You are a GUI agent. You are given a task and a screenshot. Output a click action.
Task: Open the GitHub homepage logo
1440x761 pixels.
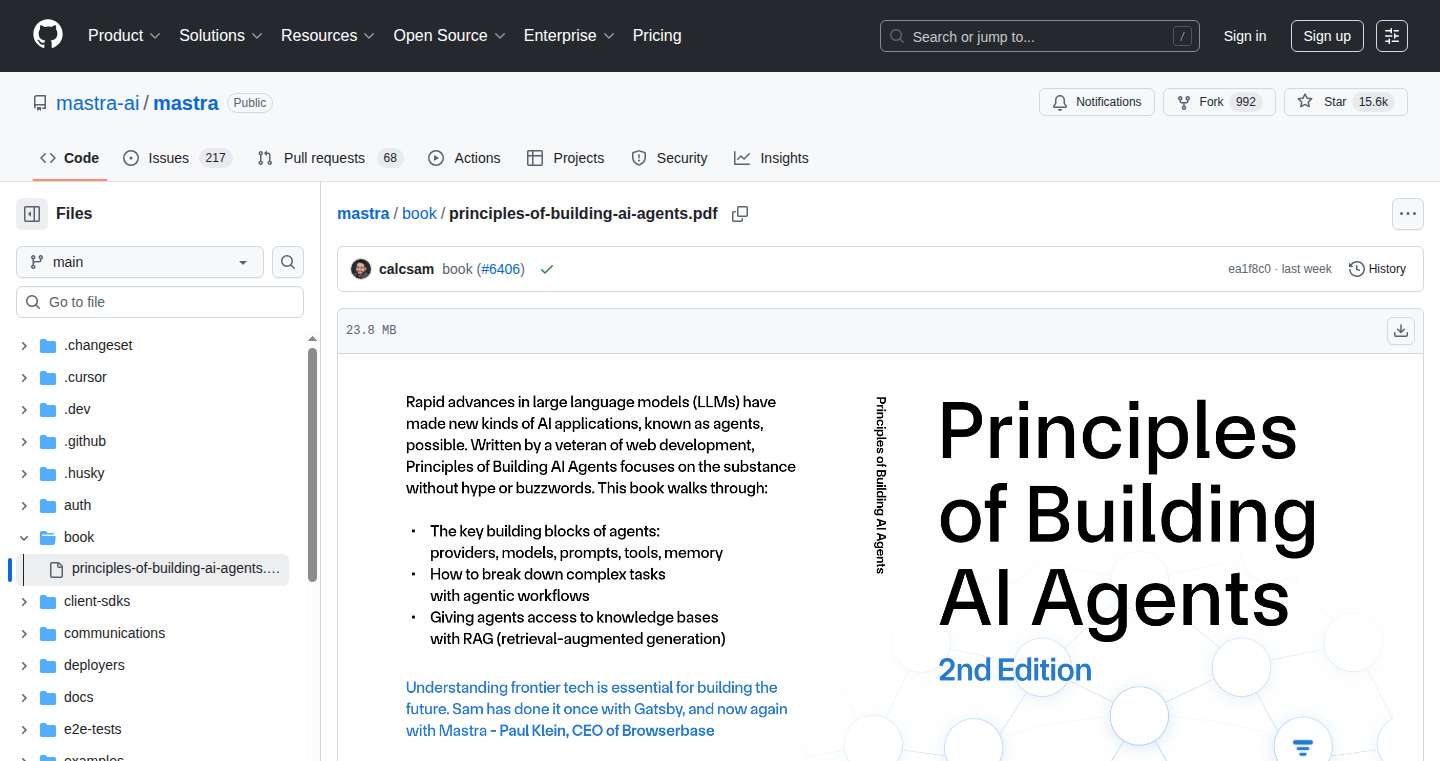click(x=48, y=35)
